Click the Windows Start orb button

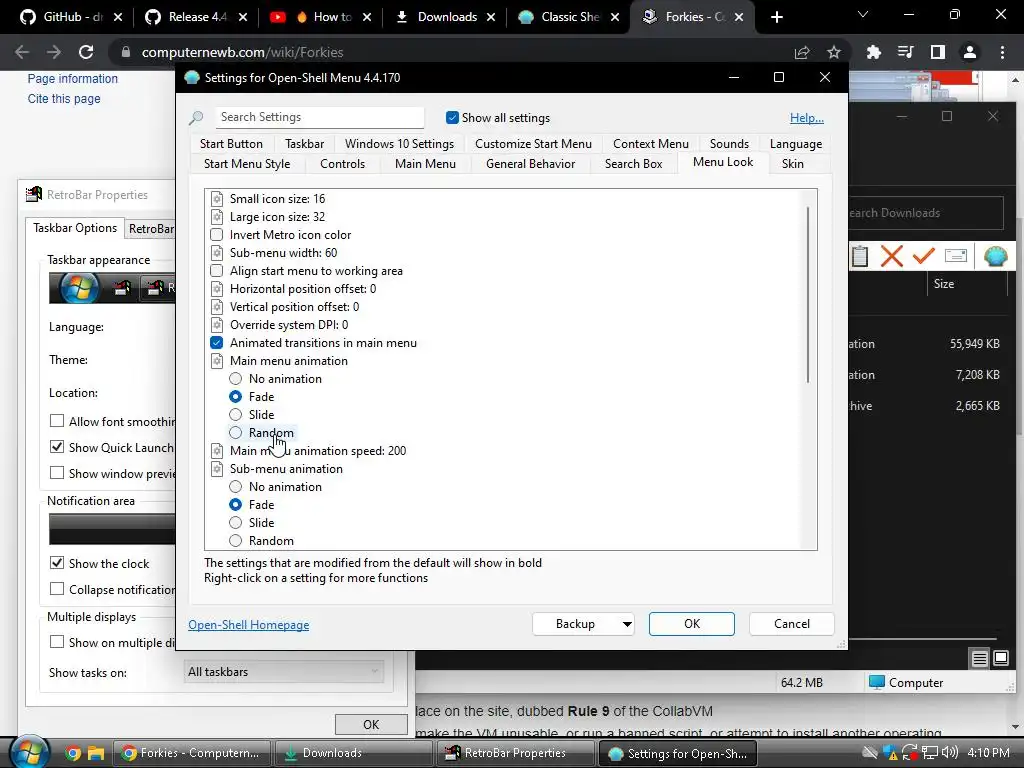coord(29,752)
